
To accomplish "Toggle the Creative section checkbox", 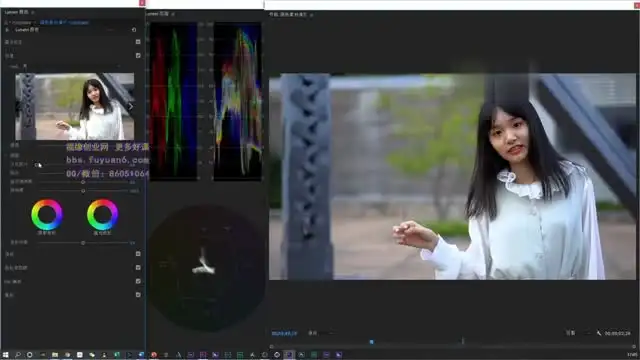I will 138,55.
